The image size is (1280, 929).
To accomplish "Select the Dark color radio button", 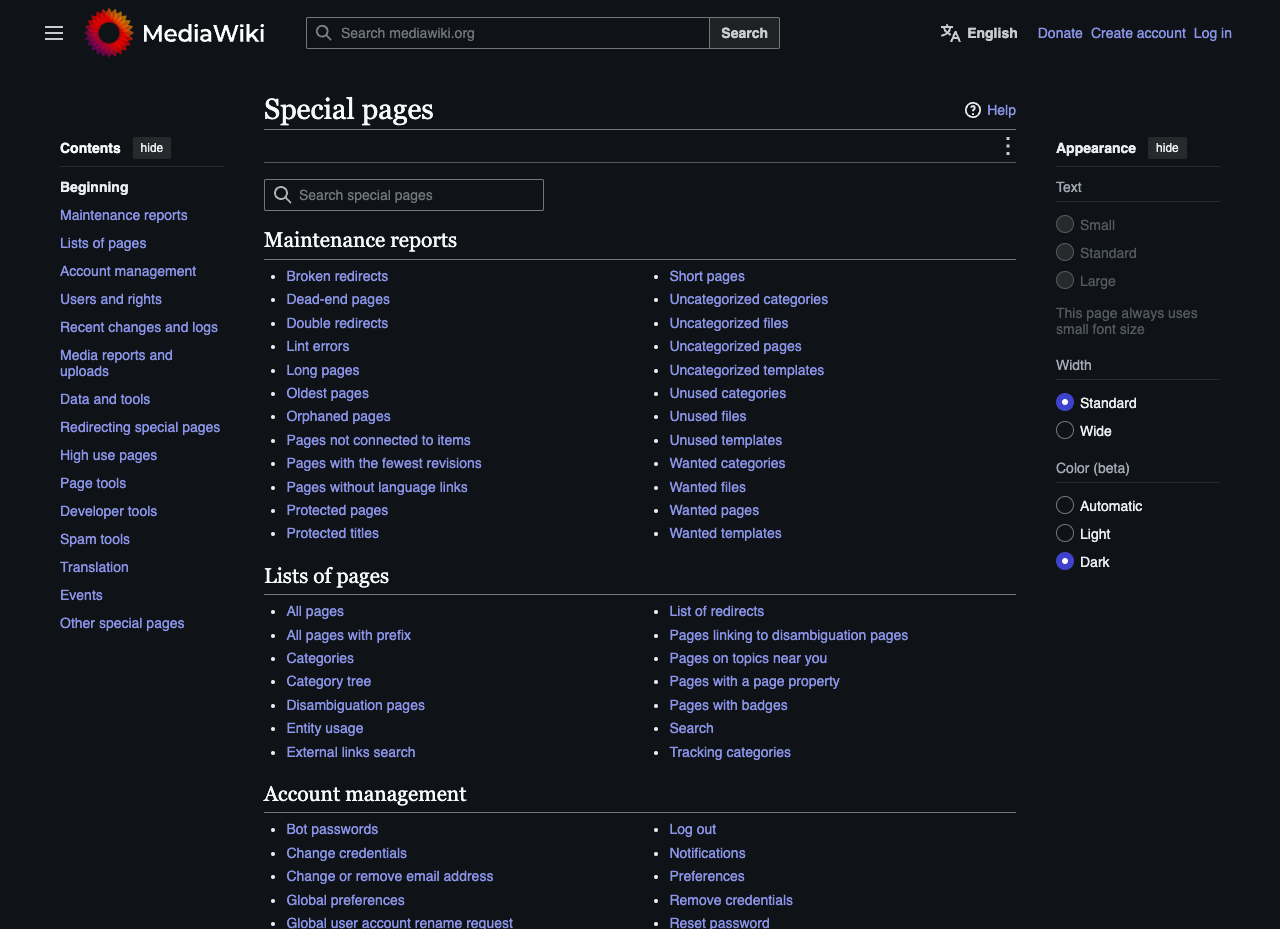I will (x=1065, y=561).
